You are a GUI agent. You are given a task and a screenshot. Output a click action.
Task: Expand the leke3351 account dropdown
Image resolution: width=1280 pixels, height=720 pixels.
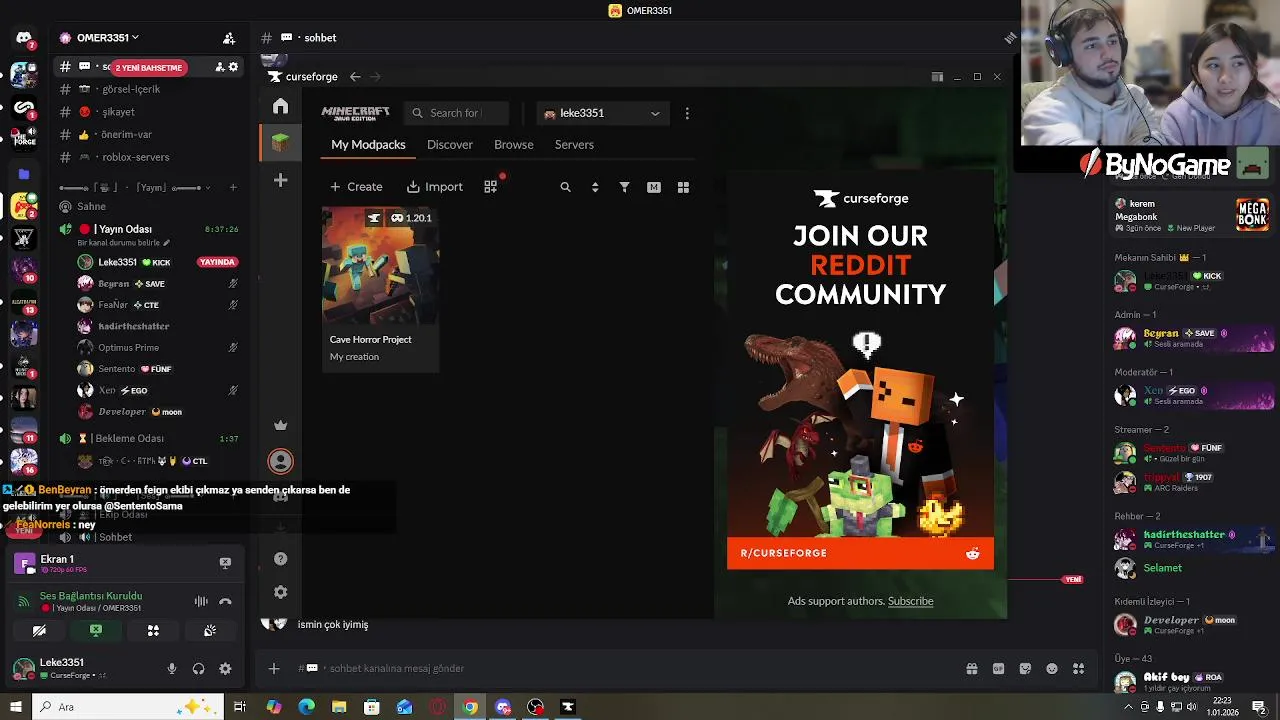[602, 113]
